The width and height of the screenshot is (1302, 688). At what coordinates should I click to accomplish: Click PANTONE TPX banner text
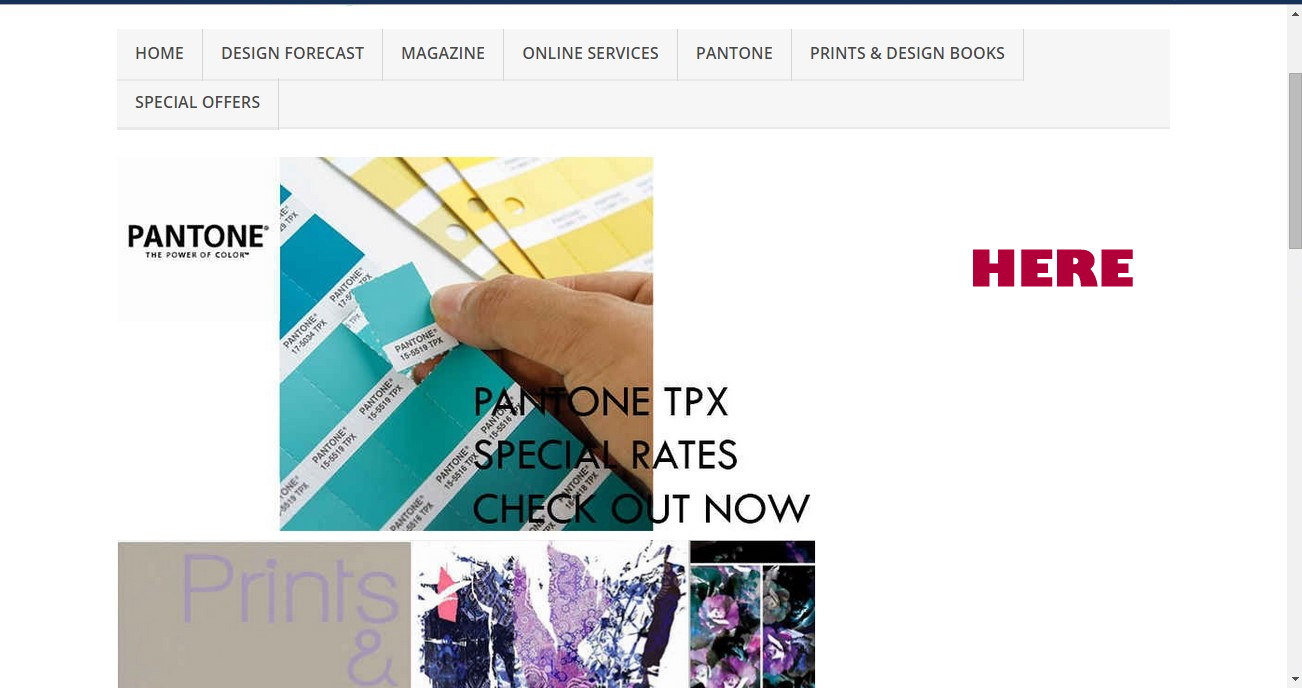coord(600,402)
